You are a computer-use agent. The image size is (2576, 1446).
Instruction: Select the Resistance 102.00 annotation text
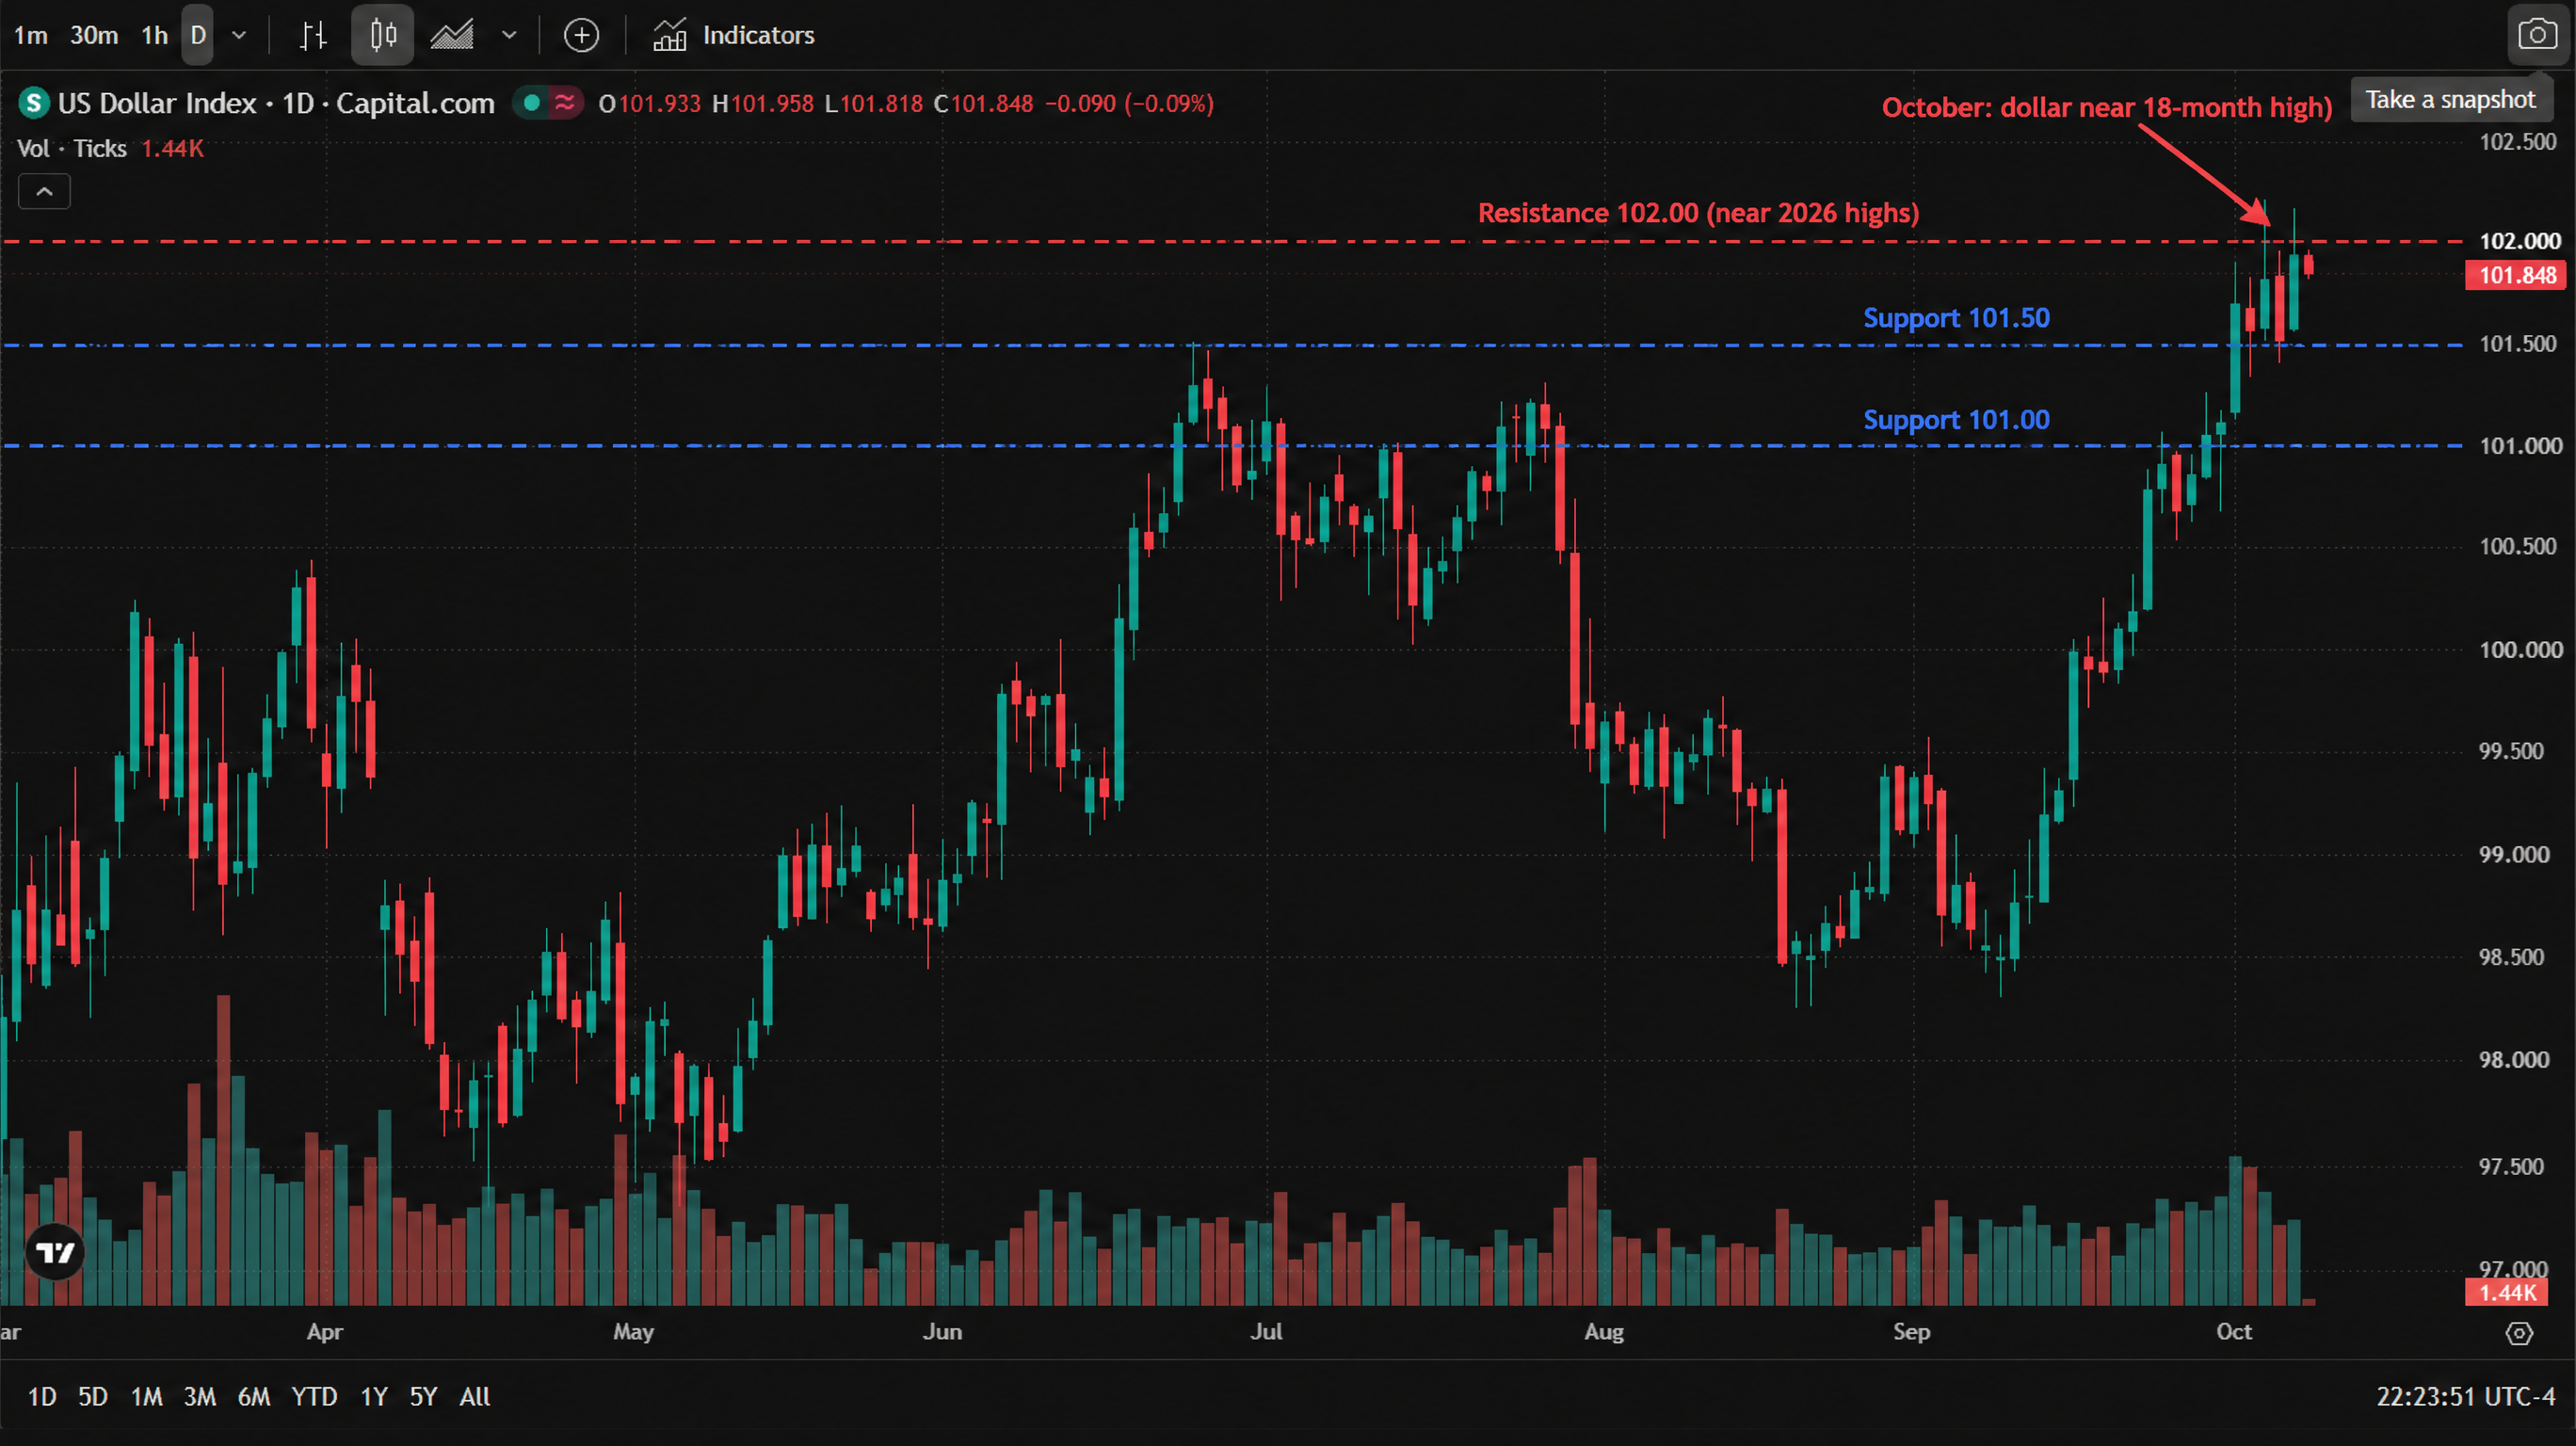click(1698, 213)
